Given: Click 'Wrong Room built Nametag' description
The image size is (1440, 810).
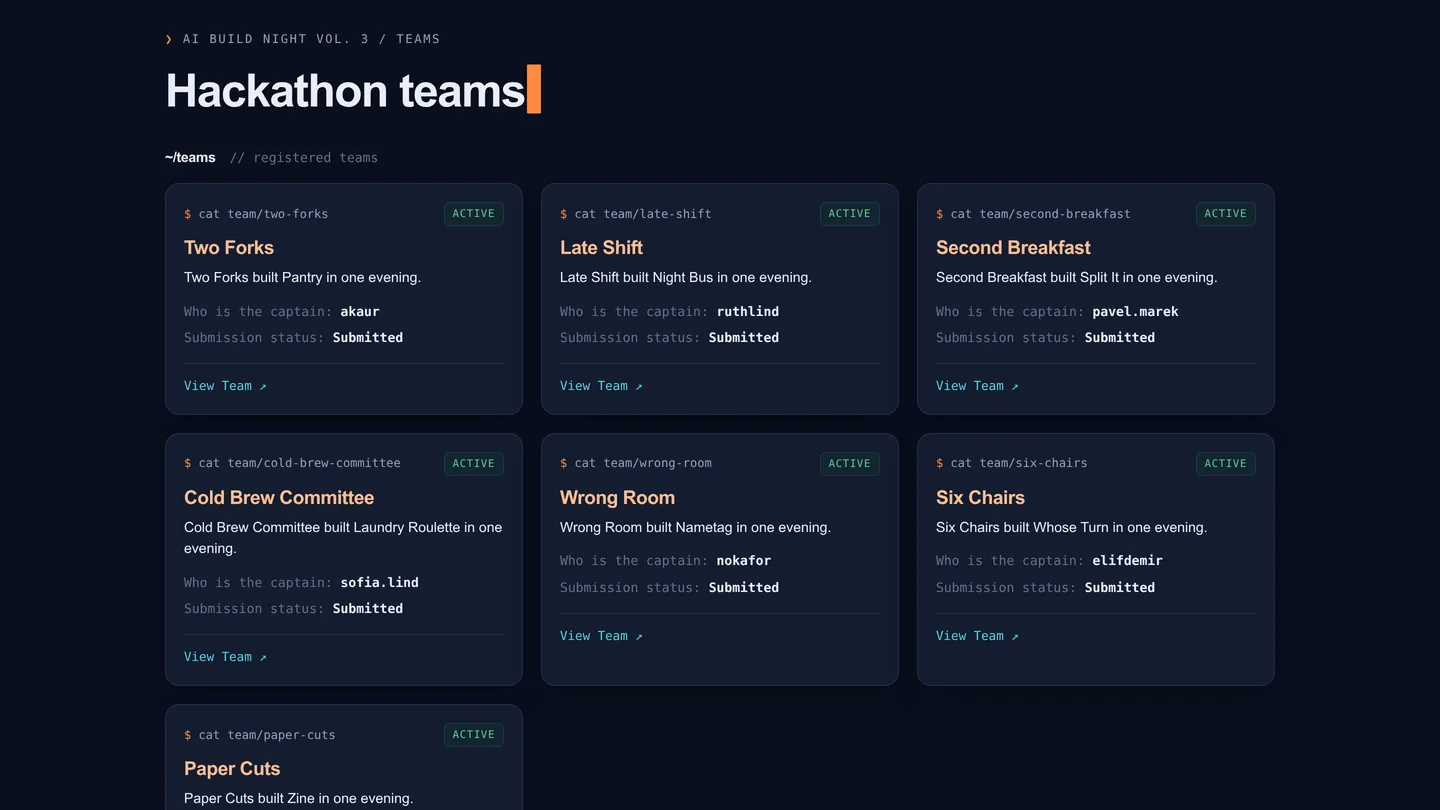Looking at the screenshot, I should 695,527.
